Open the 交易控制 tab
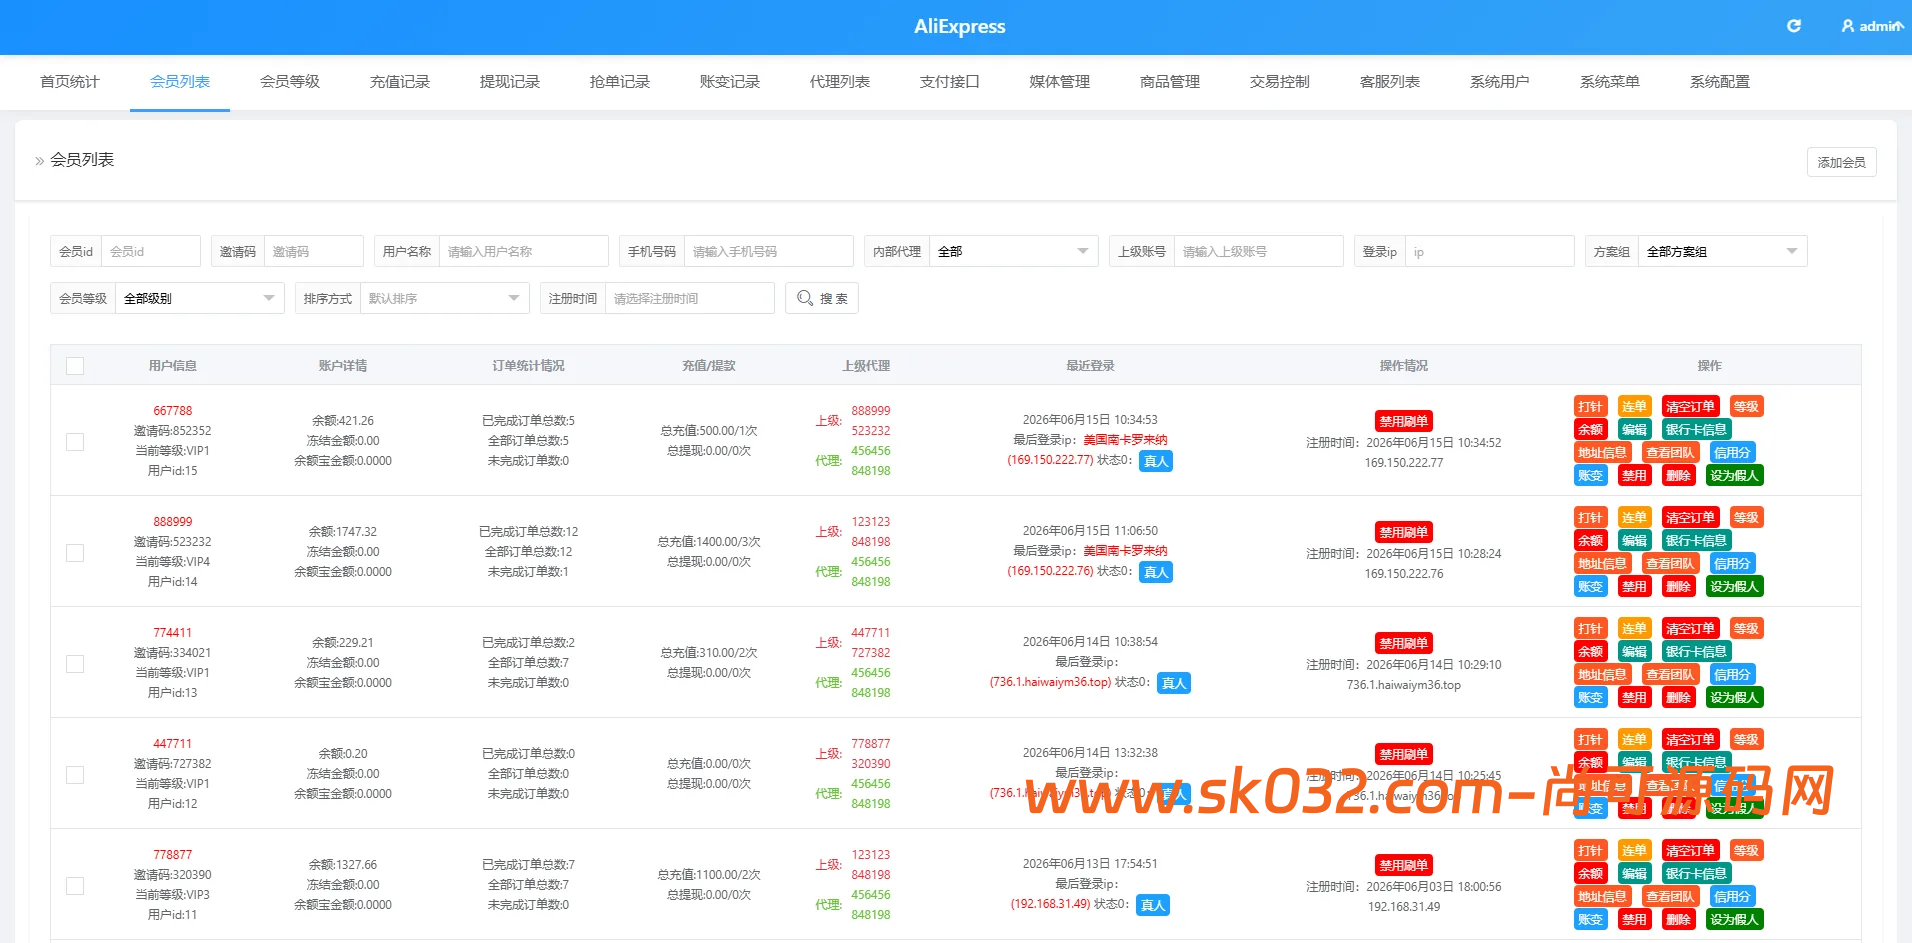Viewport: 1912px width, 943px height. pyautogui.click(x=1280, y=82)
